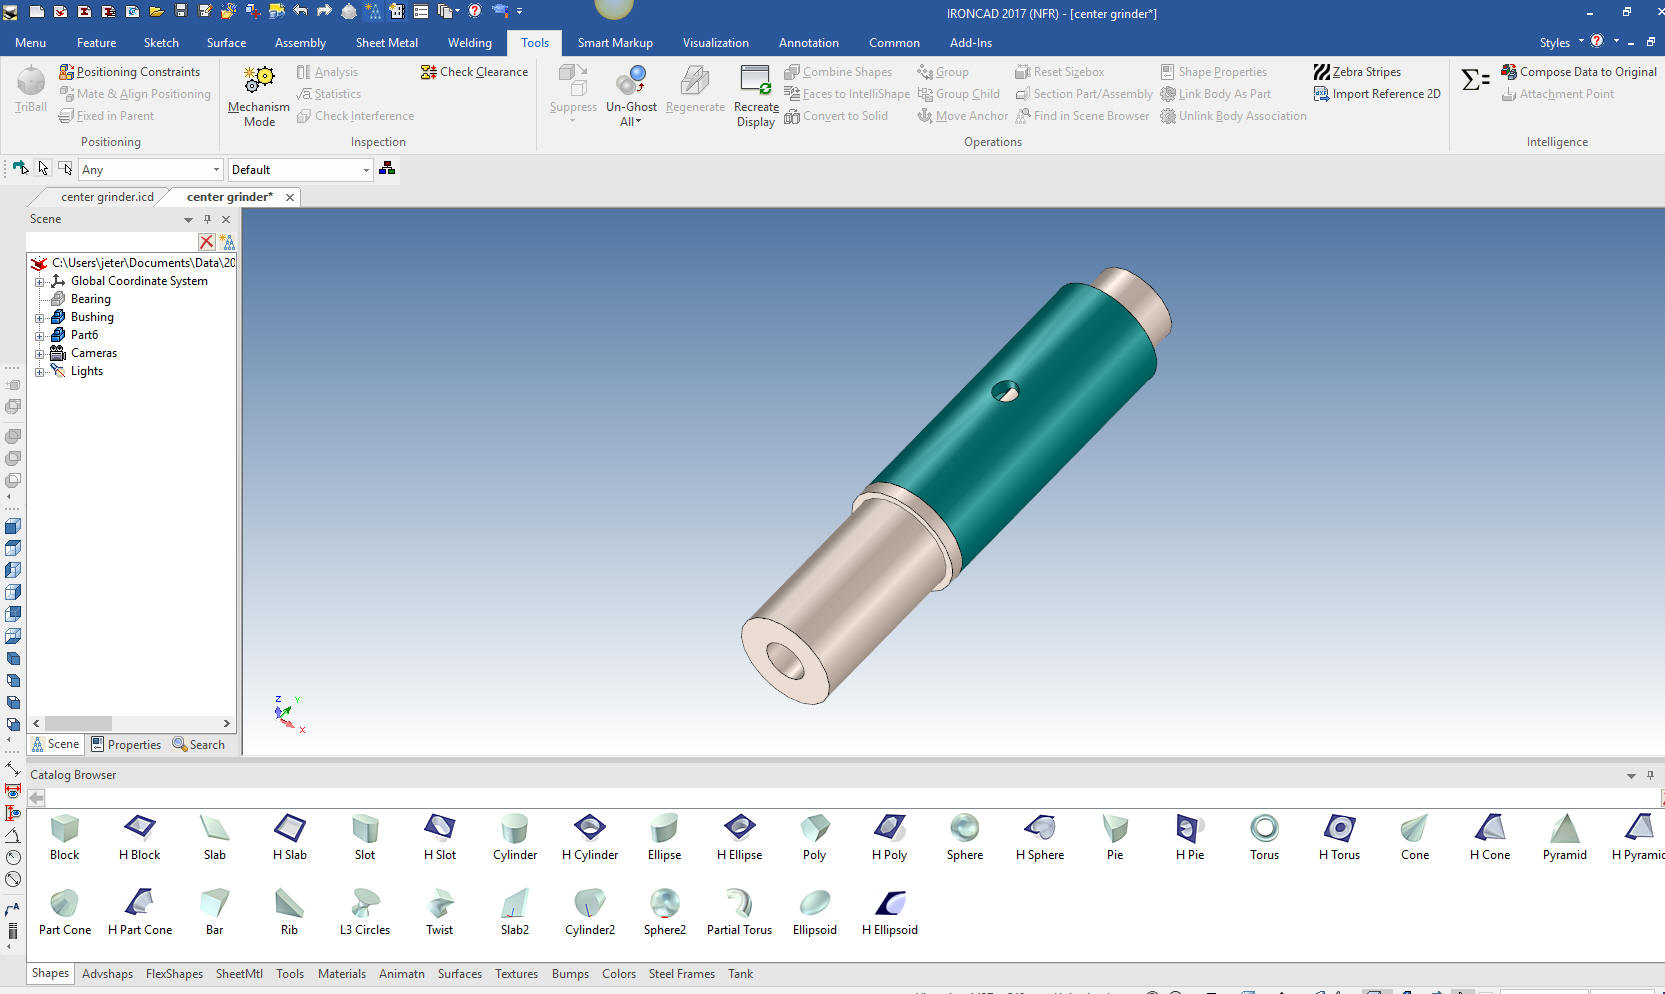Viewport: 1665px width, 994px height.
Task: Open the Any selection filter dropdown
Action: (216, 170)
